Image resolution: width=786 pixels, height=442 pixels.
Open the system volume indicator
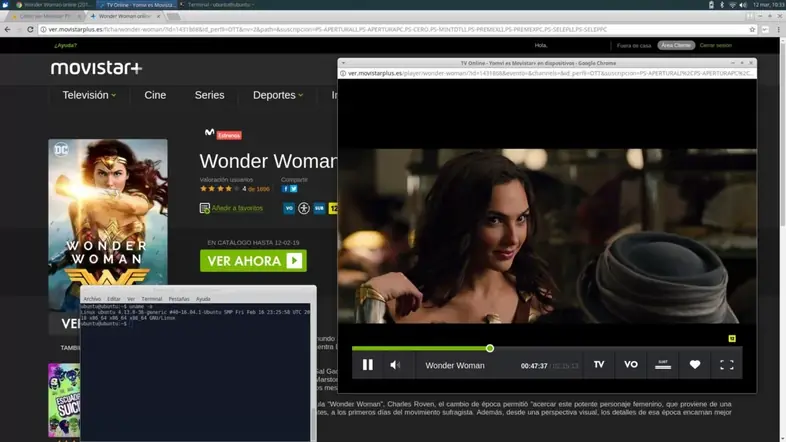(743, 5)
